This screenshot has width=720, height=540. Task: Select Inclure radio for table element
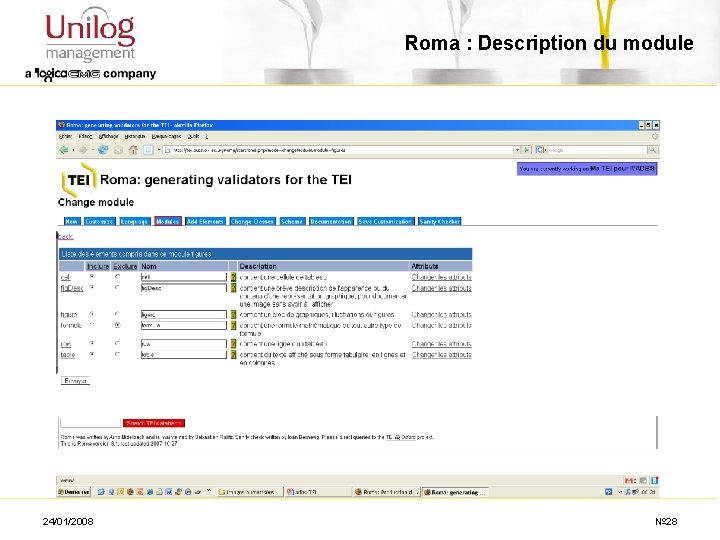tap(92, 354)
